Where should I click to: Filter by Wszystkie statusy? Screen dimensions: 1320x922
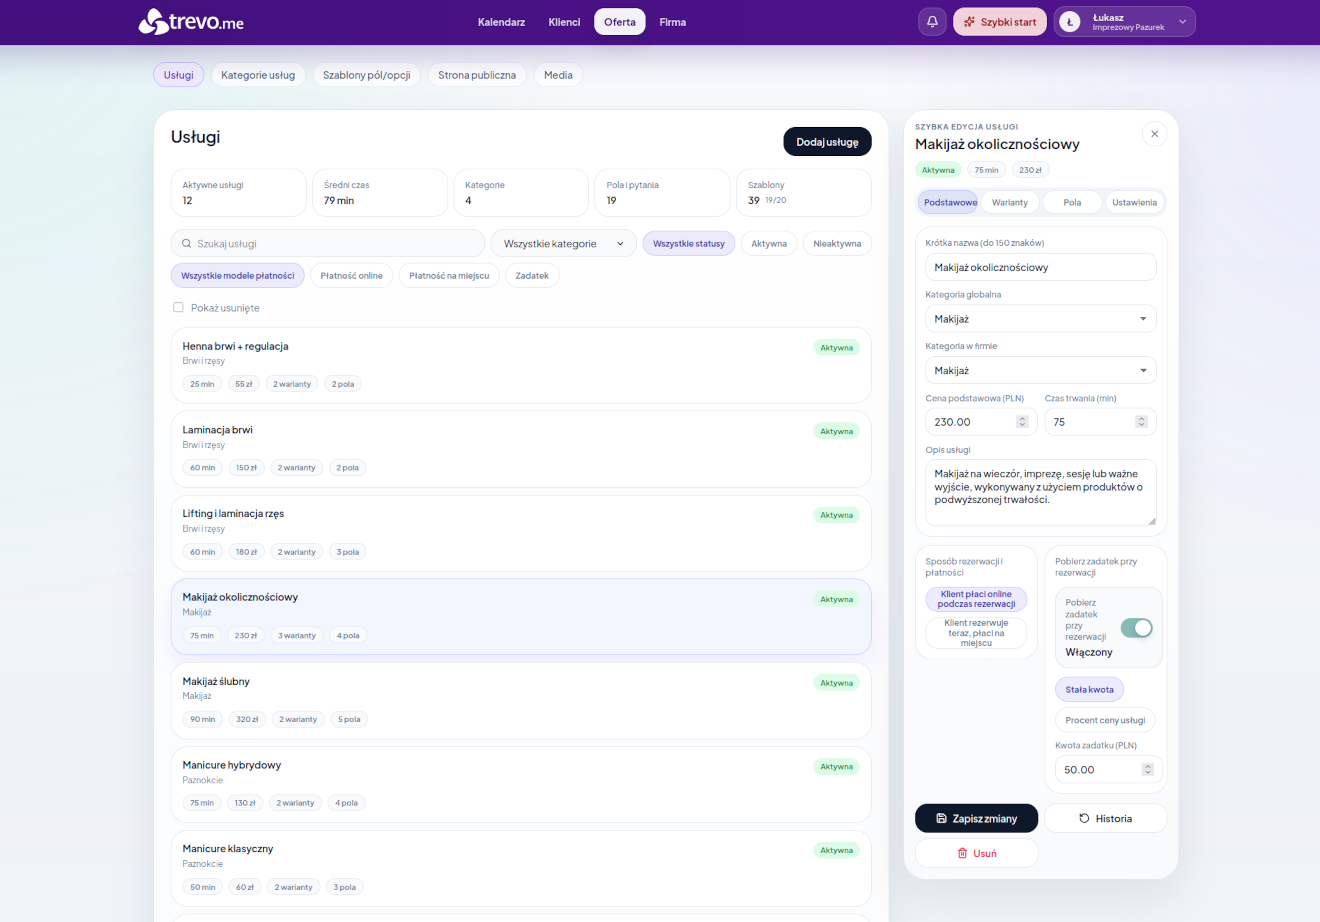[x=689, y=244]
